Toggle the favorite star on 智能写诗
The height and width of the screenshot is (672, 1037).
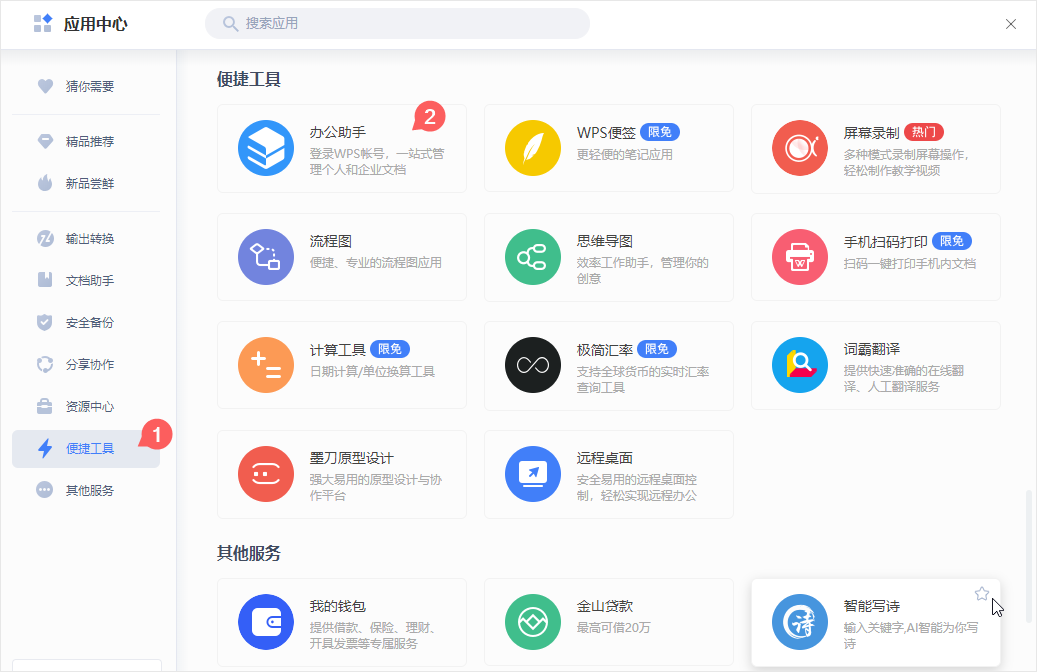[x=981, y=592]
